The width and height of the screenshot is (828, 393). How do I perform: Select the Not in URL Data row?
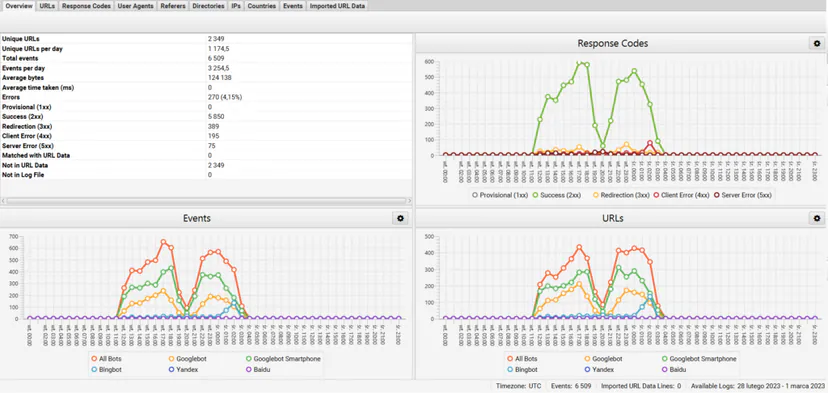coord(206,165)
